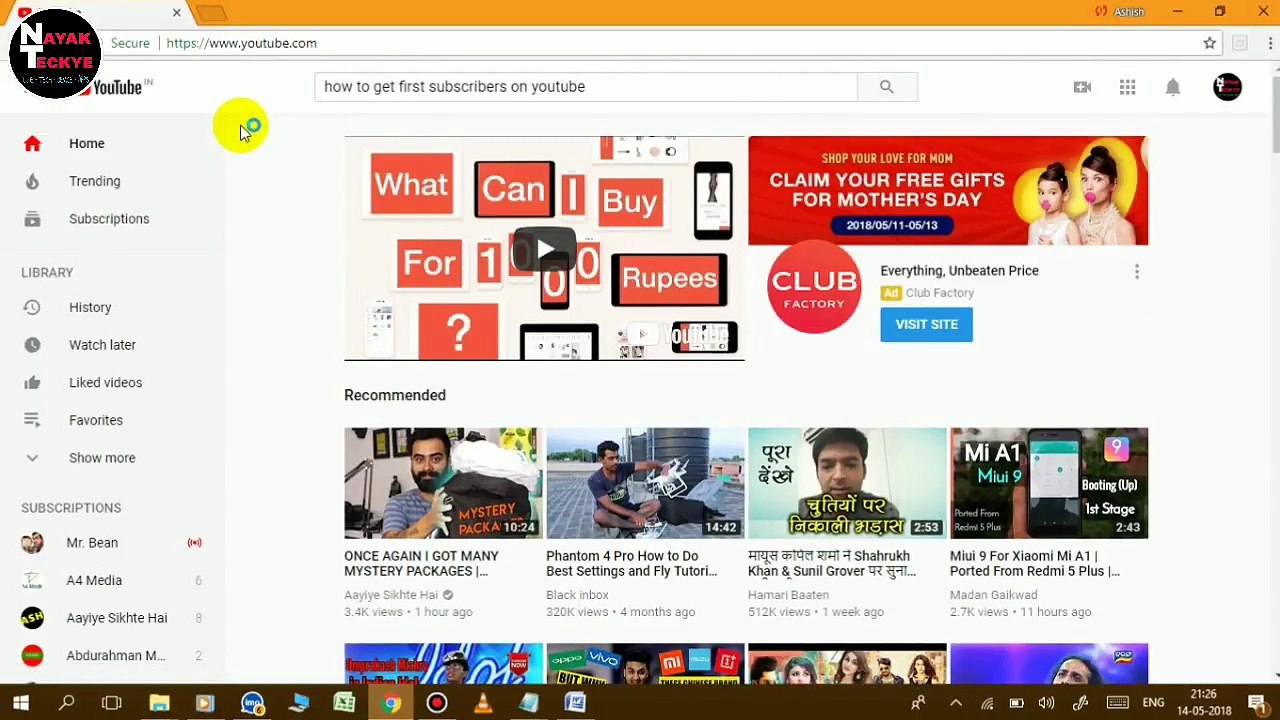Click the Trending flame icon

click(x=32, y=181)
